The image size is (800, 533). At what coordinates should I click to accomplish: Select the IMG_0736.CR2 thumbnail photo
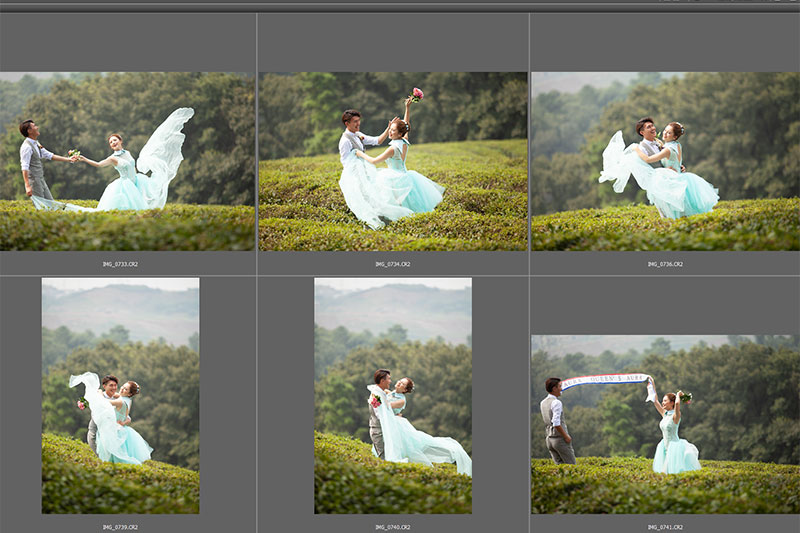(666, 161)
